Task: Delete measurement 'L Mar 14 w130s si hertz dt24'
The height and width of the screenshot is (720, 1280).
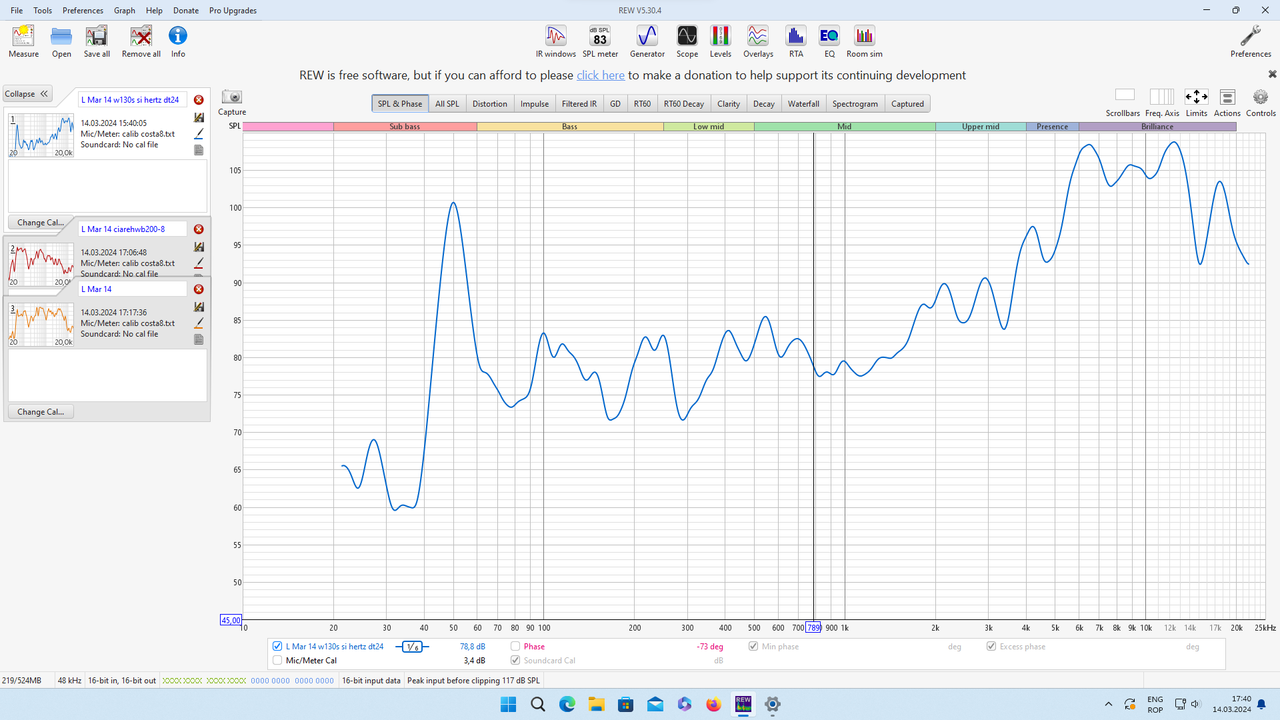Action: (x=199, y=100)
